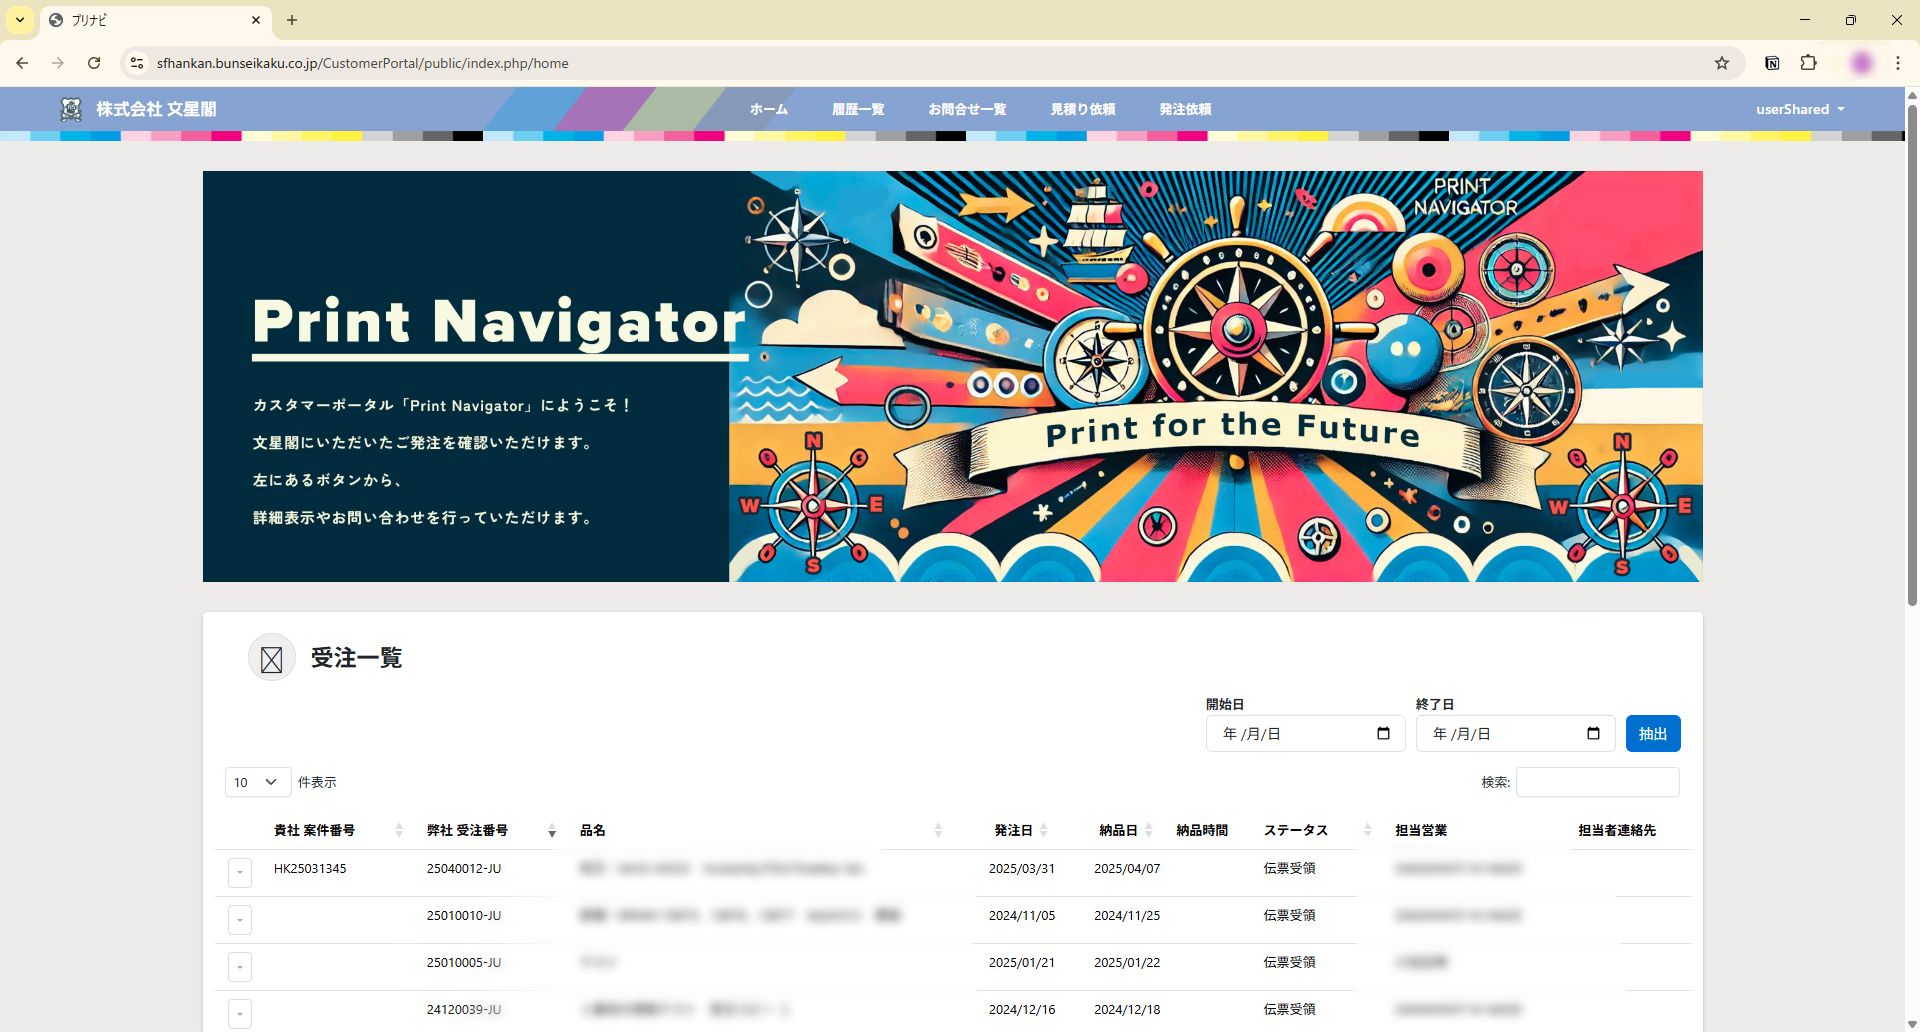This screenshot has height=1032, width=1920.
Task: Bookmark this page with the star icon
Action: pos(1721,63)
